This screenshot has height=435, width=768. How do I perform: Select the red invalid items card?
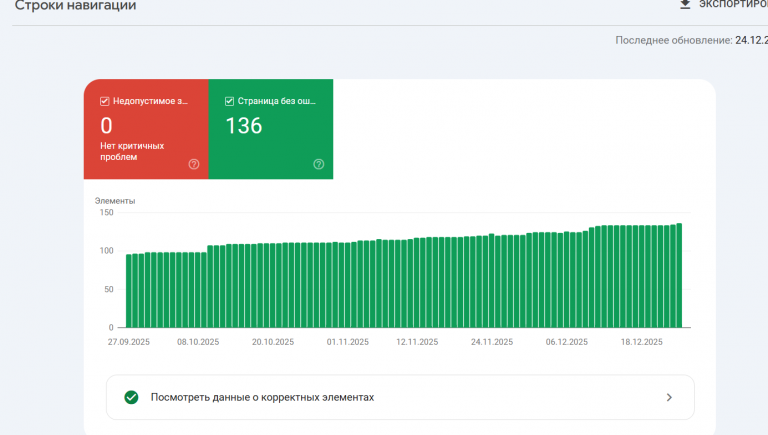[146, 129]
